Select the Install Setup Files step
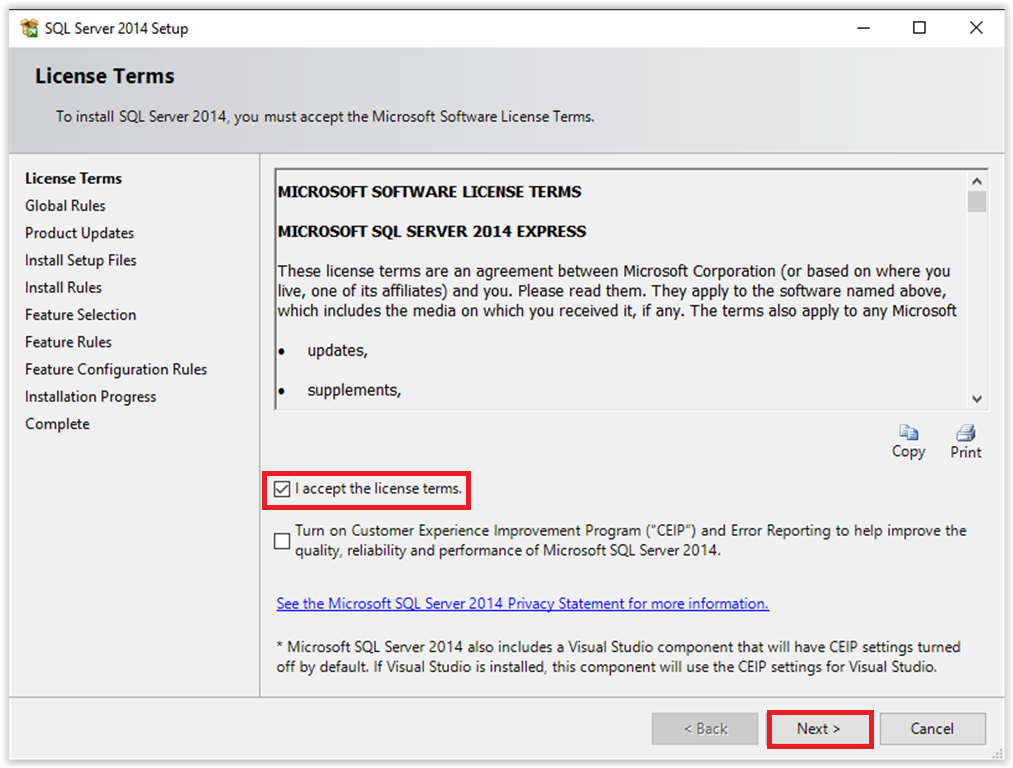The image size is (1013, 768). [x=81, y=260]
